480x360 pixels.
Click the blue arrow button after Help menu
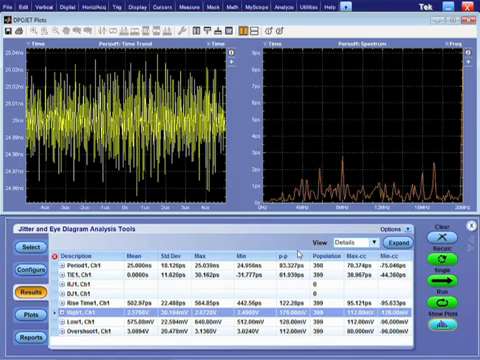pyautogui.click(x=346, y=7)
